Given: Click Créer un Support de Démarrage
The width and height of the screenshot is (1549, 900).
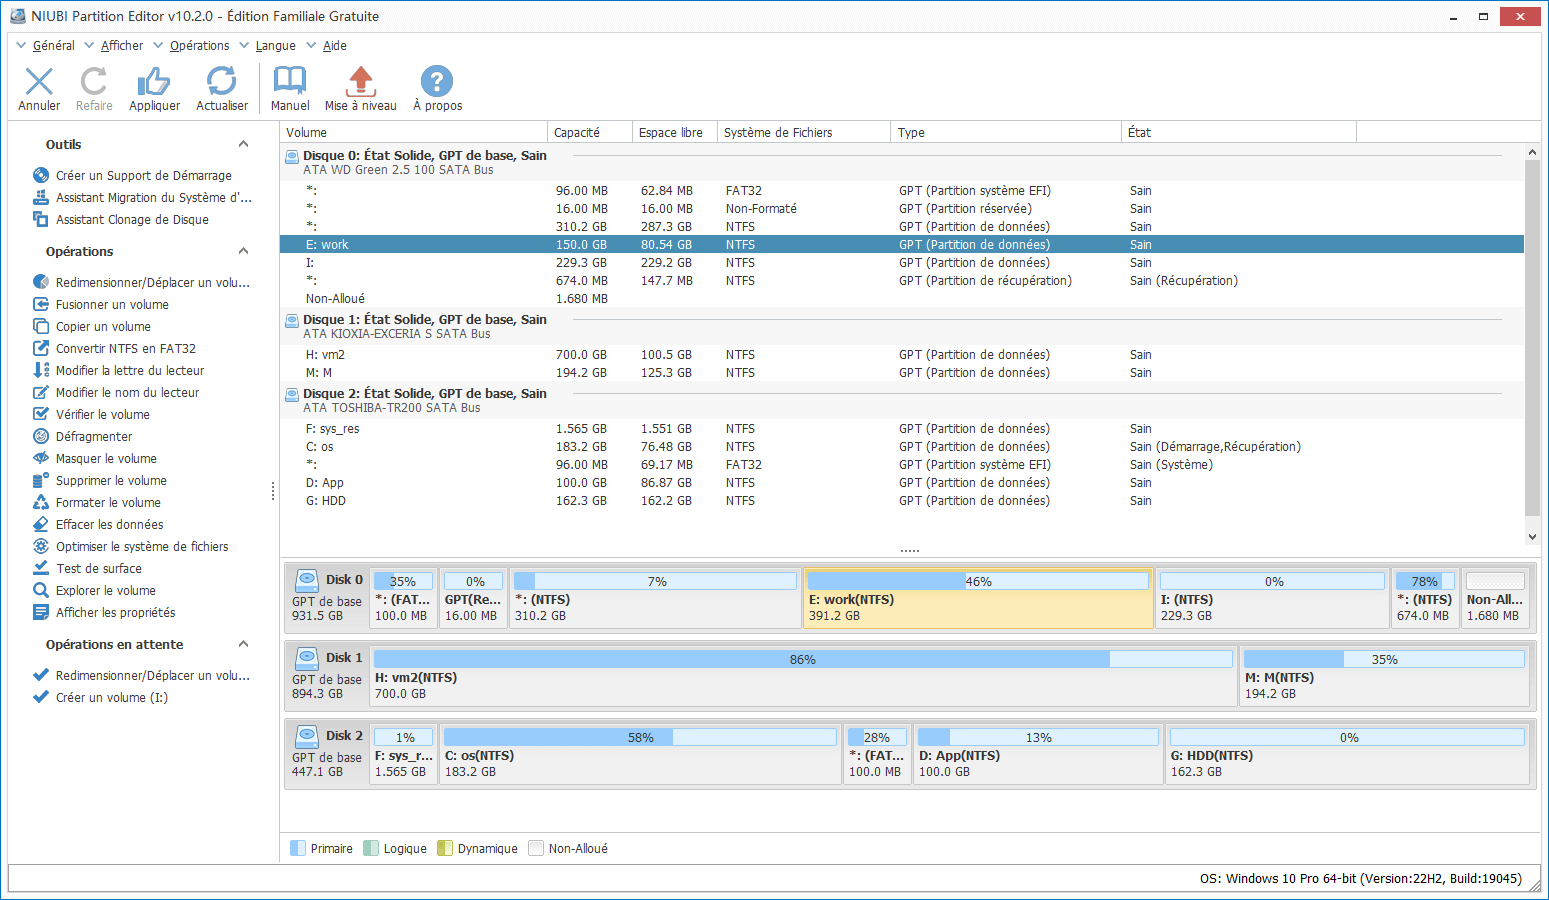Looking at the screenshot, I should [x=143, y=176].
